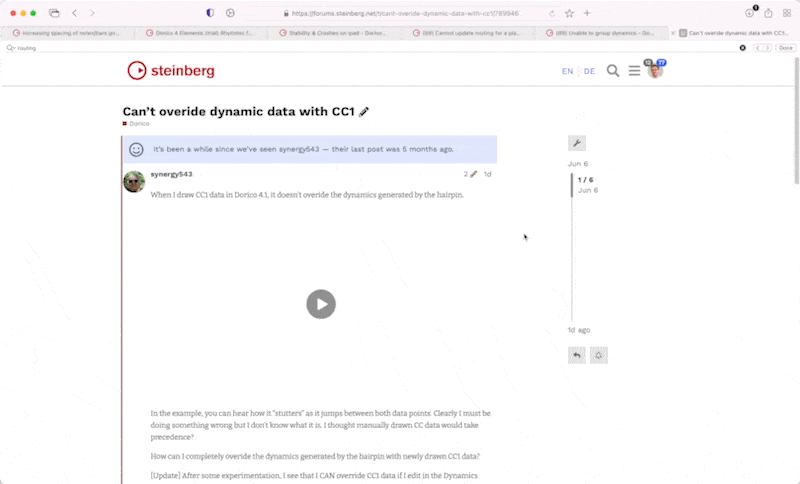Open the Dorico category link
Image resolution: width=800 pixels, height=484 pixels.
pyautogui.click(x=138, y=124)
